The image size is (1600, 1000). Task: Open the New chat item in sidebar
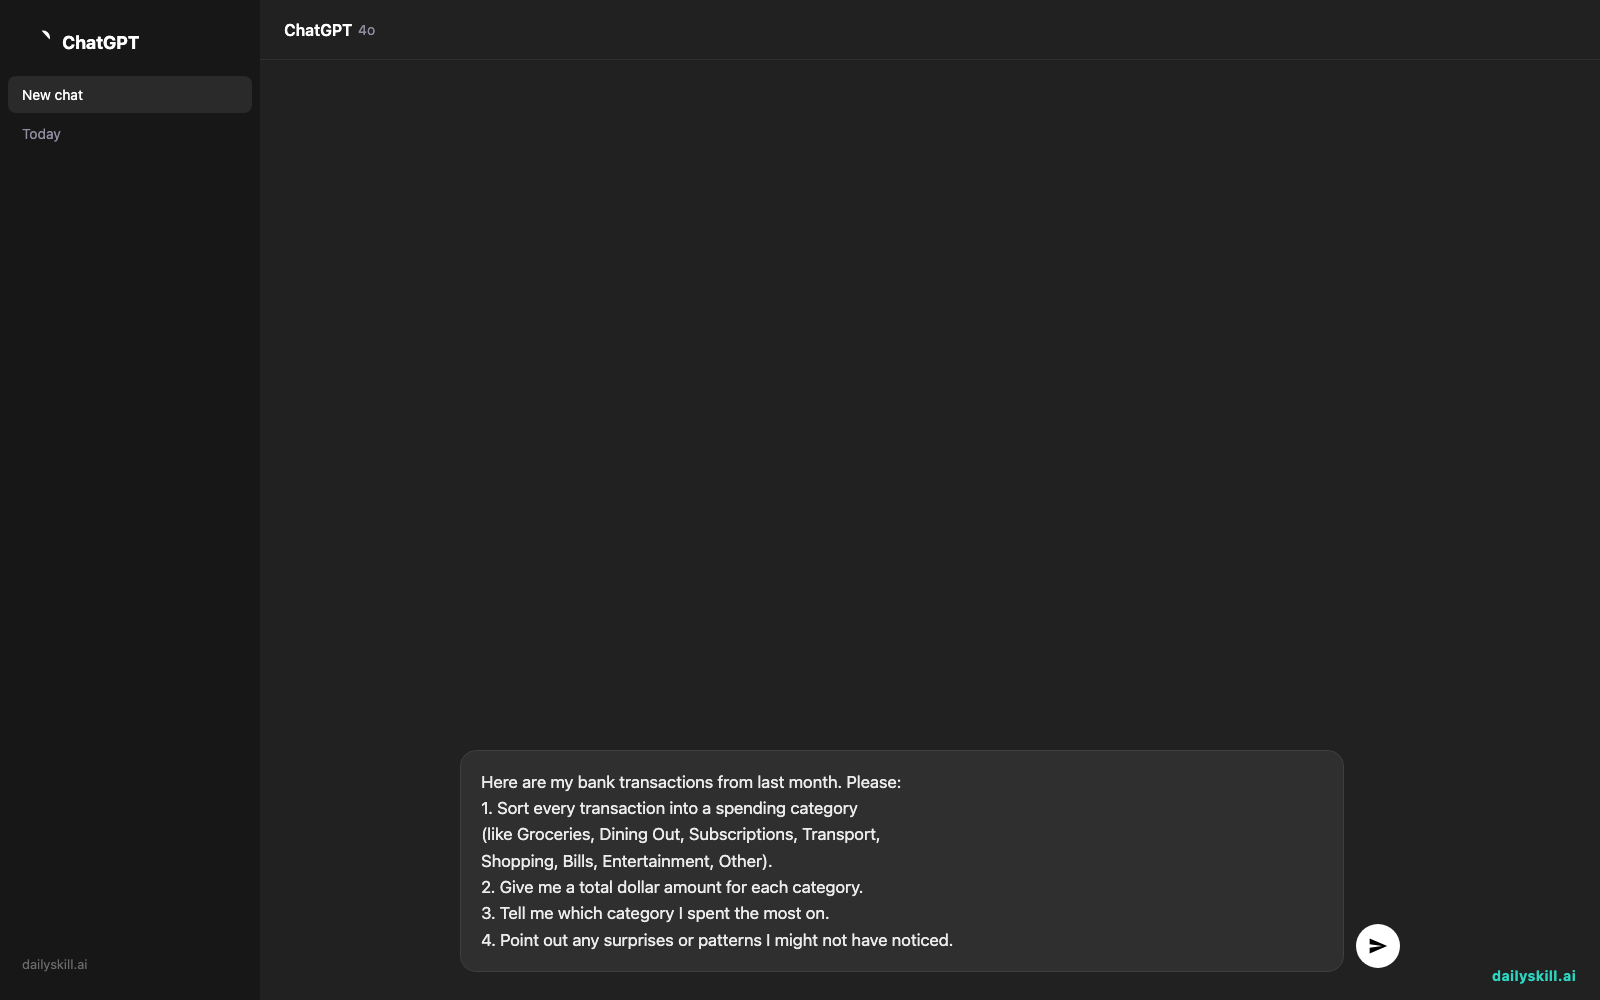point(130,95)
